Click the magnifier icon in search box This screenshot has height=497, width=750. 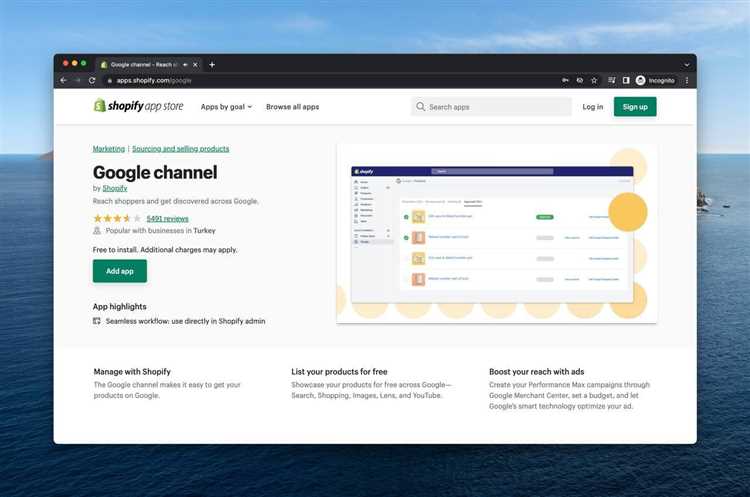(x=420, y=107)
